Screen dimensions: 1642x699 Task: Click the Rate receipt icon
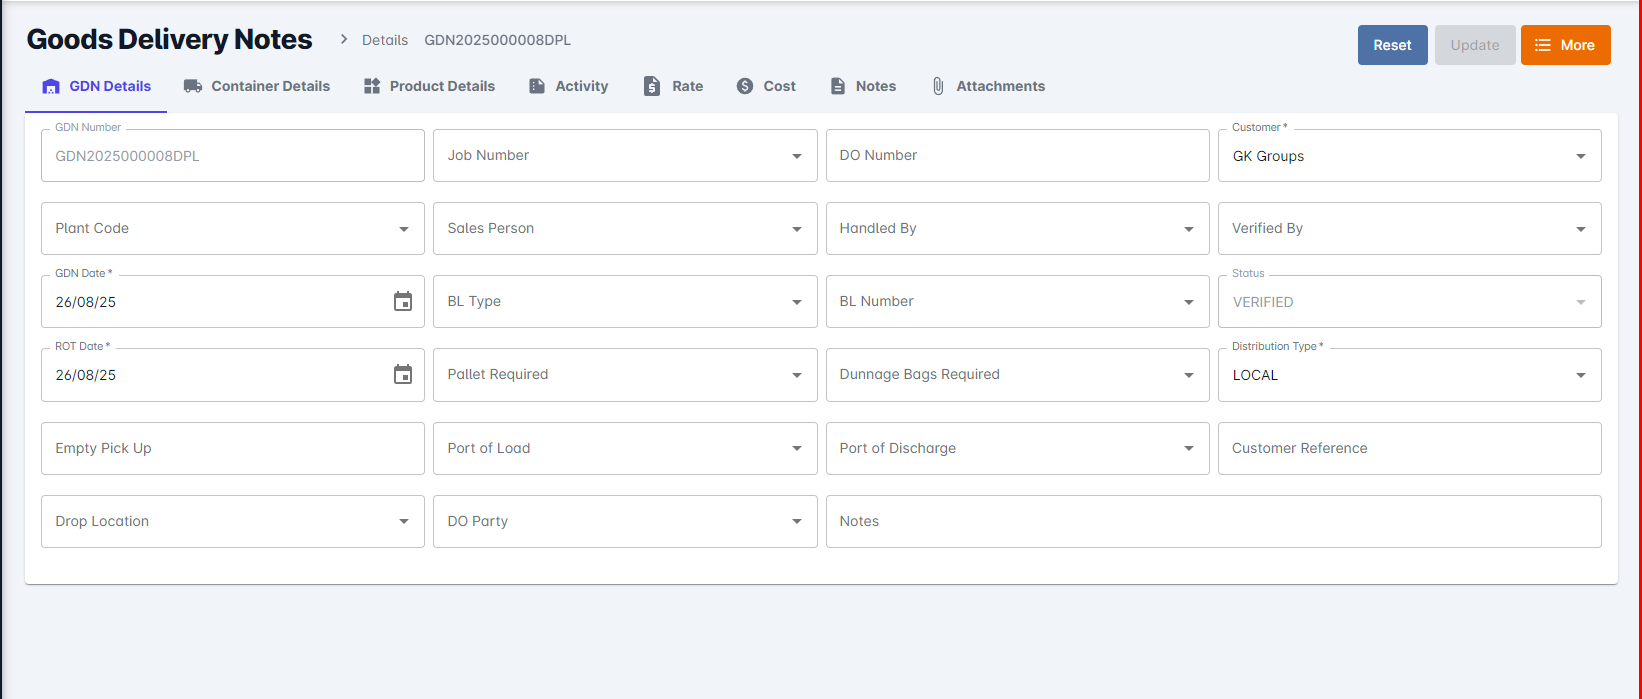tap(652, 86)
